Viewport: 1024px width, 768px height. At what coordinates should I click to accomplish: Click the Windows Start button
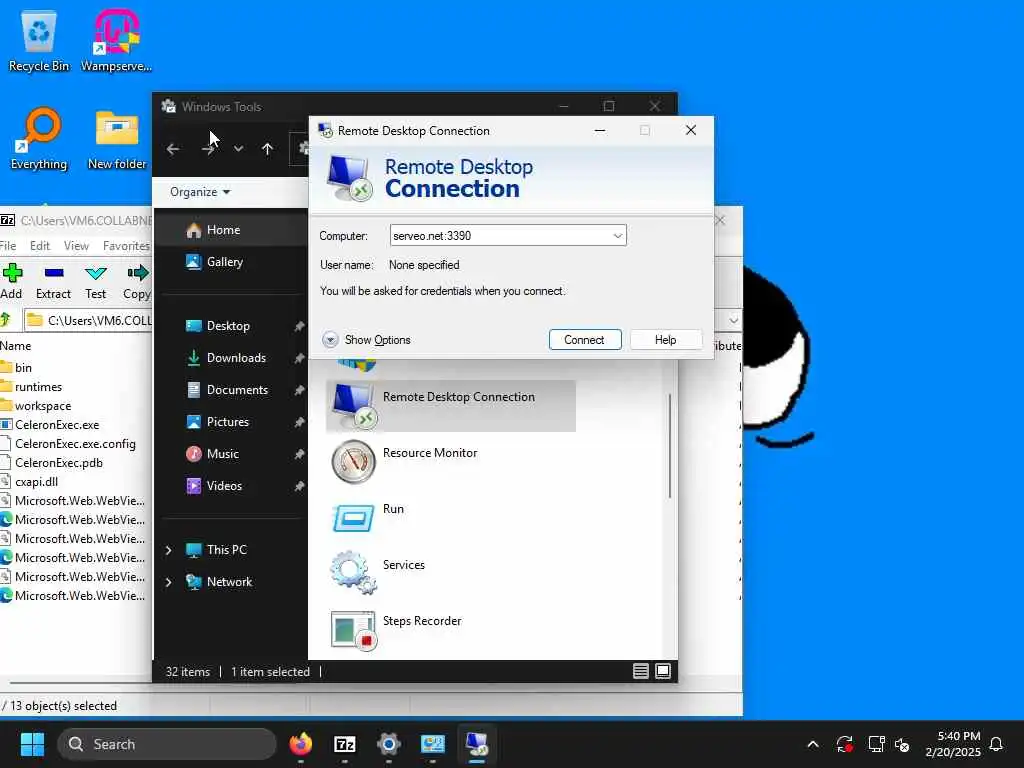point(32,744)
